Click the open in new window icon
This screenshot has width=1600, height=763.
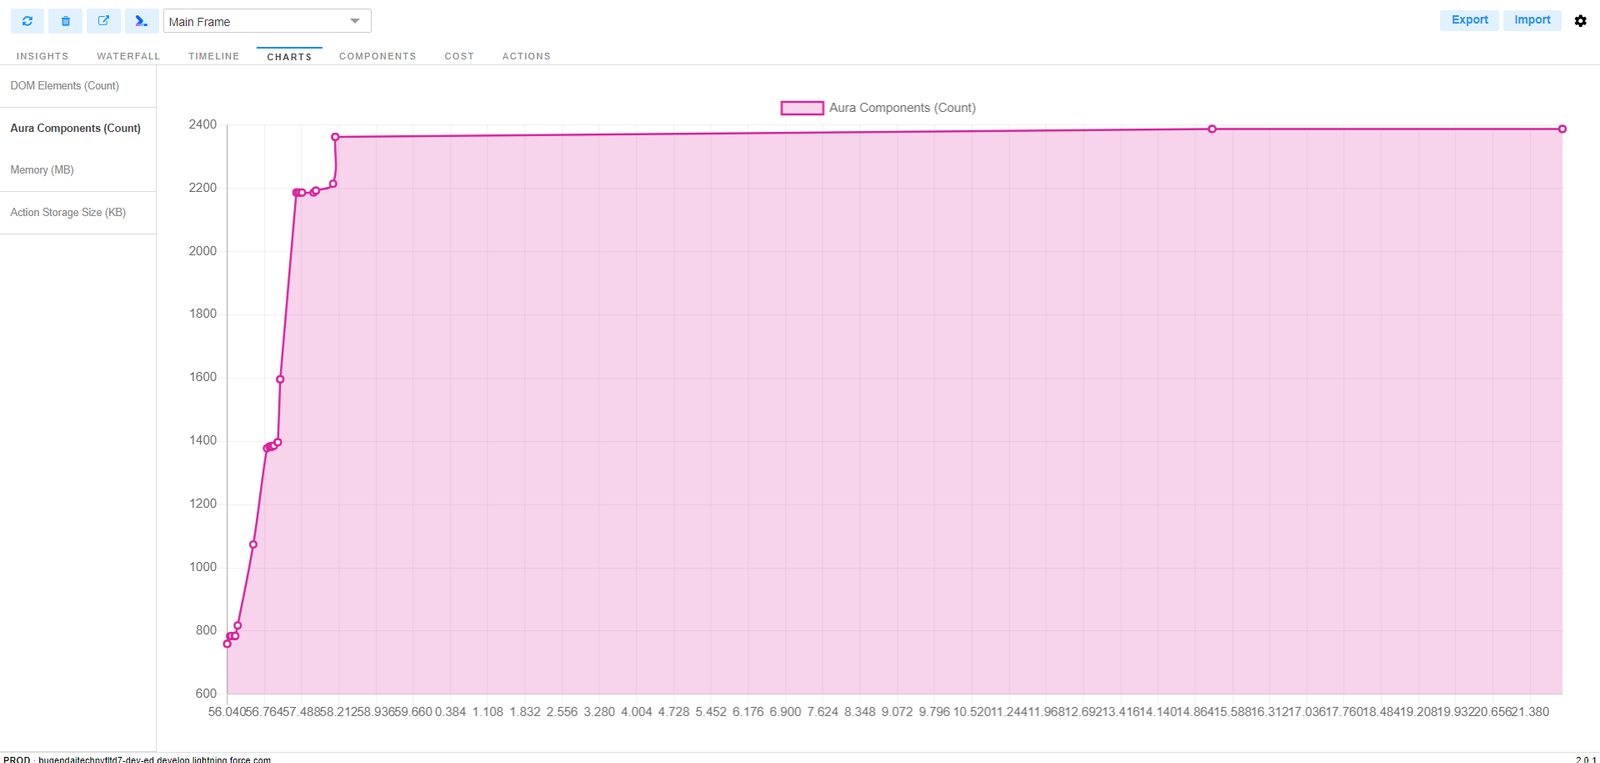[103, 21]
